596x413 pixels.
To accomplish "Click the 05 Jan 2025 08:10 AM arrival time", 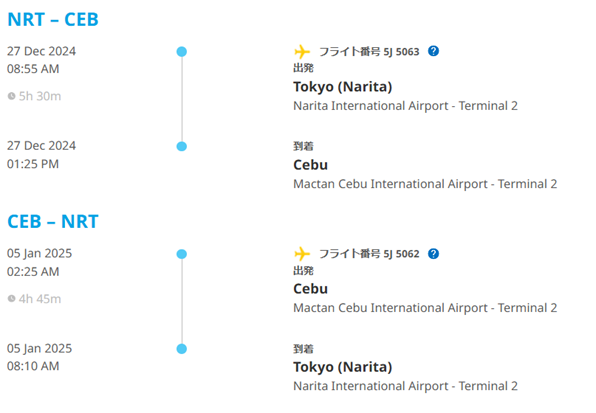I will (40, 357).
